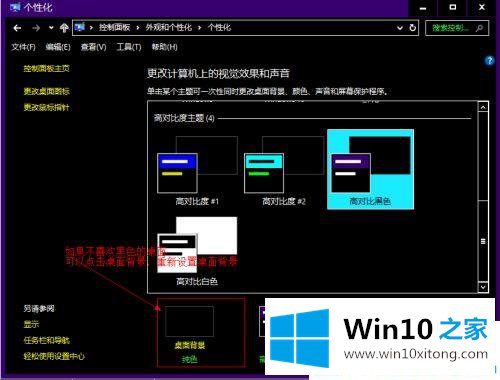Image resolution: width=500 pixels, height=380 pixels.
Task: Open the 工具(T) menu
Action: [x=129, y=47]
